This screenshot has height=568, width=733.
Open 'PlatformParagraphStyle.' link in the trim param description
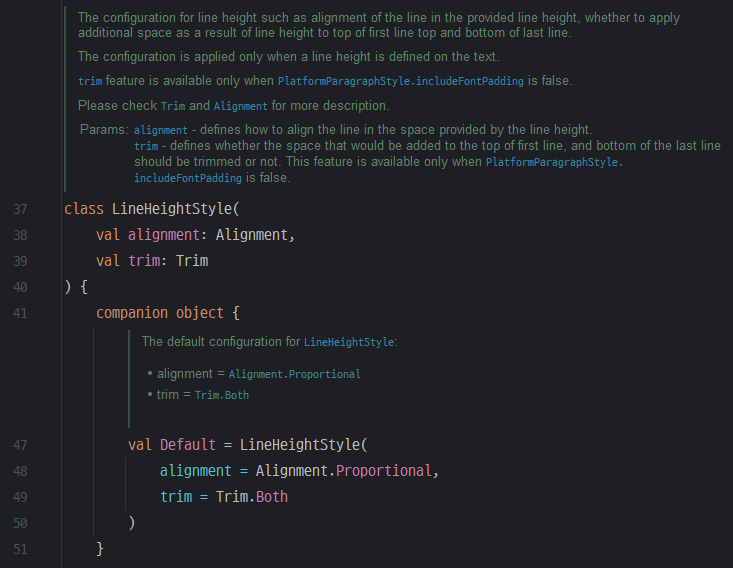554,162
